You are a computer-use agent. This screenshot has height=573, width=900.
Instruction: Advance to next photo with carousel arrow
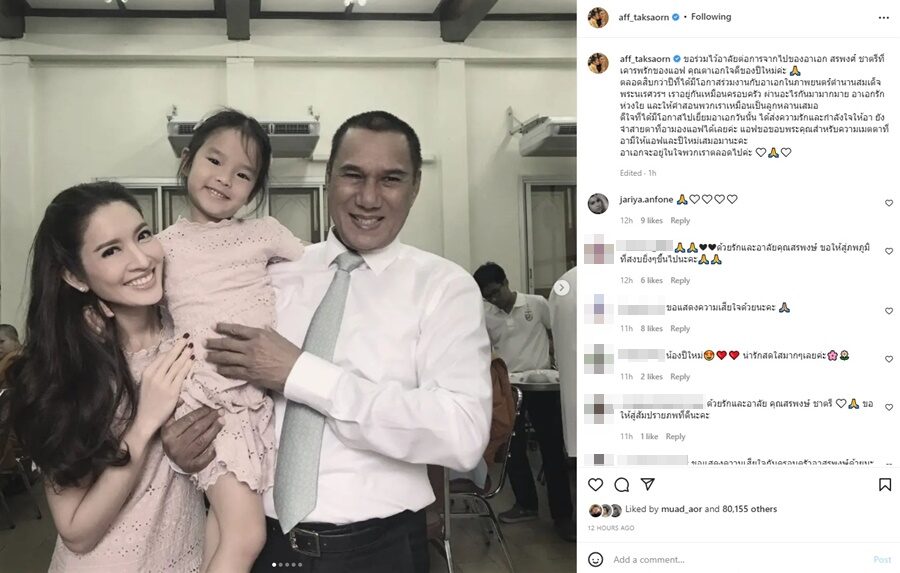point(562,288)
